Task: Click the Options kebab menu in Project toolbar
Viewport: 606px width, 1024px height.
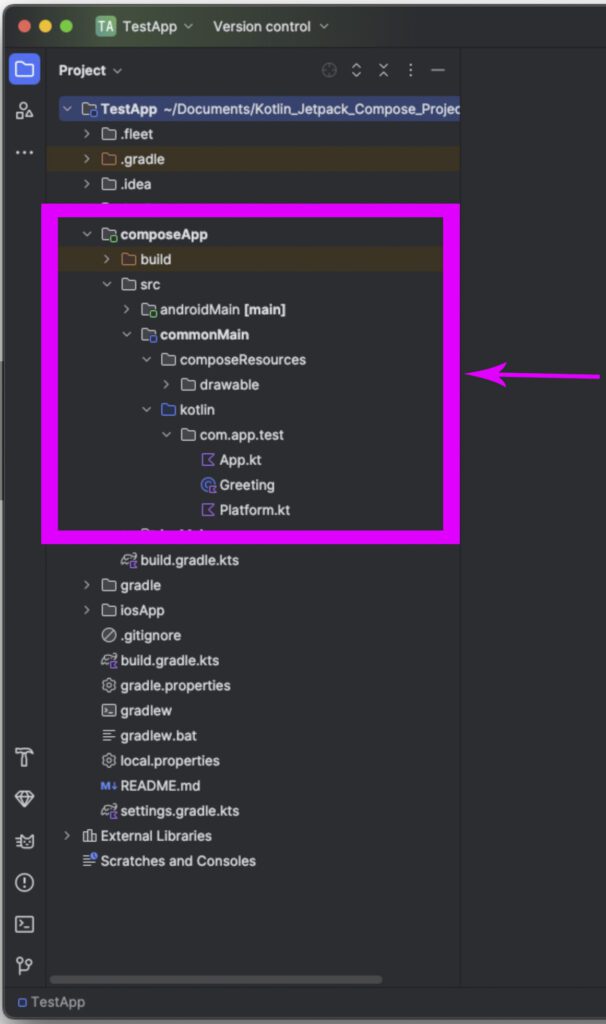Action: coord(410,70)
